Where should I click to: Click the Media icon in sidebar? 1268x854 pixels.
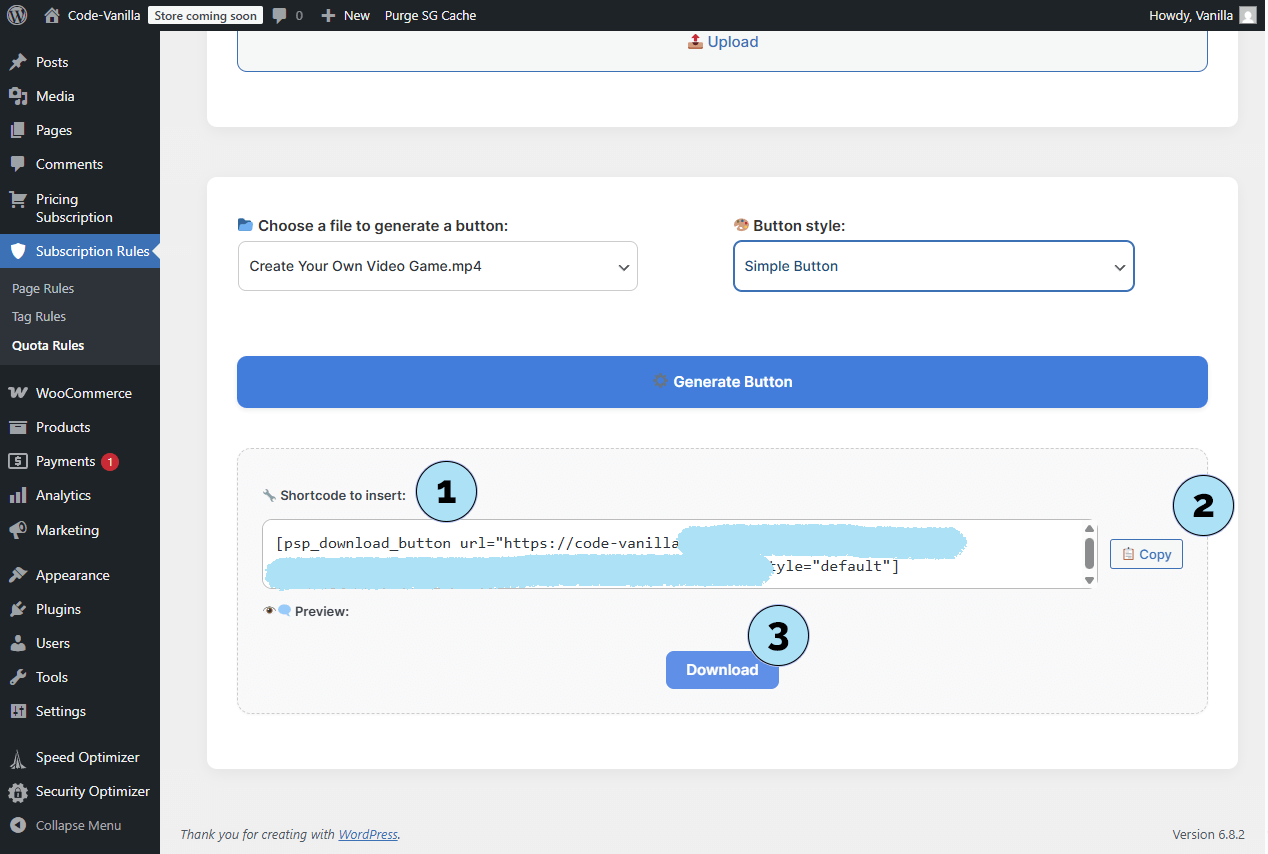[x=18, y=96]
